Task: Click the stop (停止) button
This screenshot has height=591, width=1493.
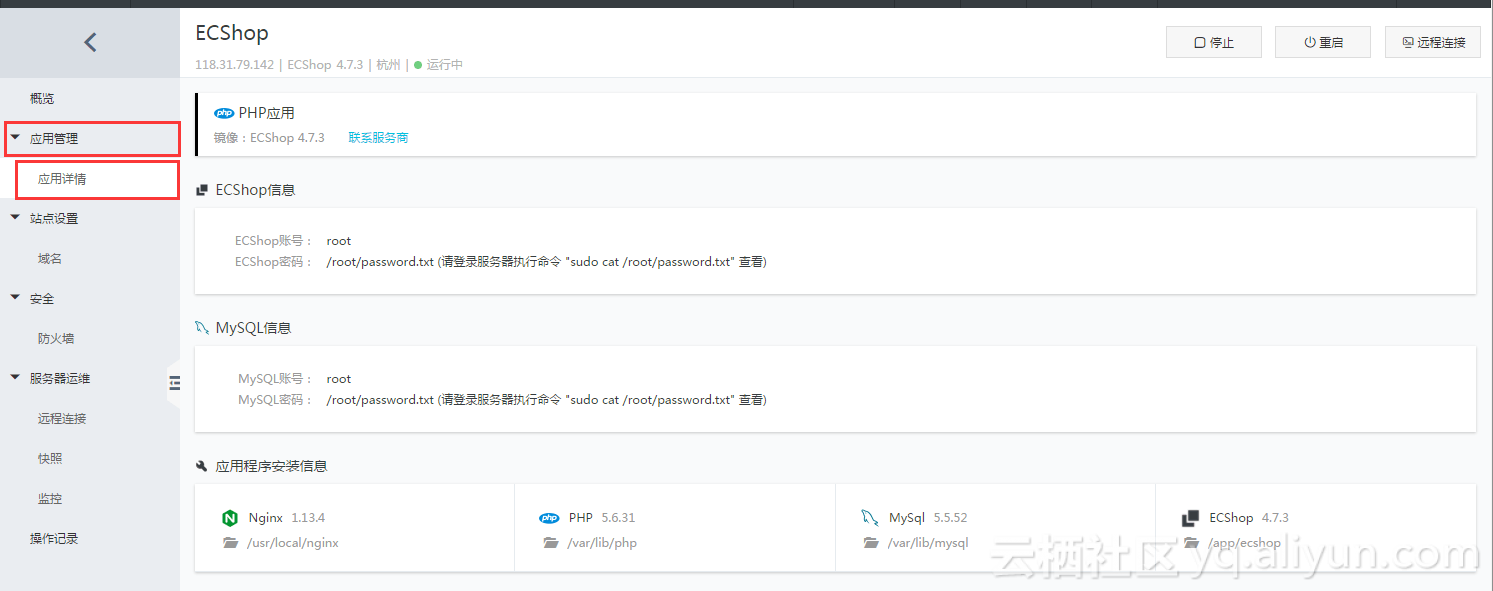Action: point(1213,42)
